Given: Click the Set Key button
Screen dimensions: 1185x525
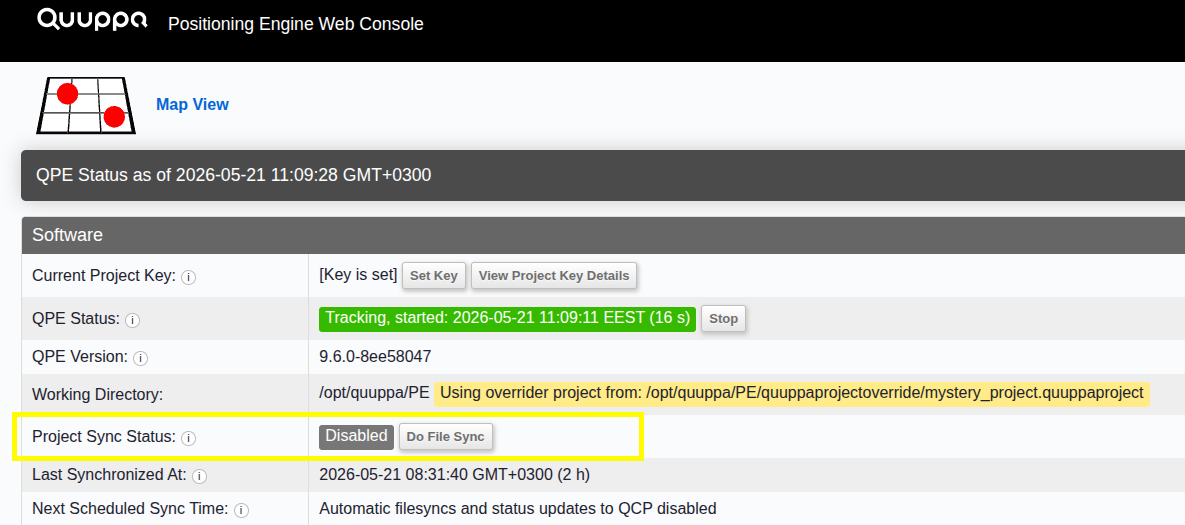Looking at the screenshot, I should (x=434, y=276).
